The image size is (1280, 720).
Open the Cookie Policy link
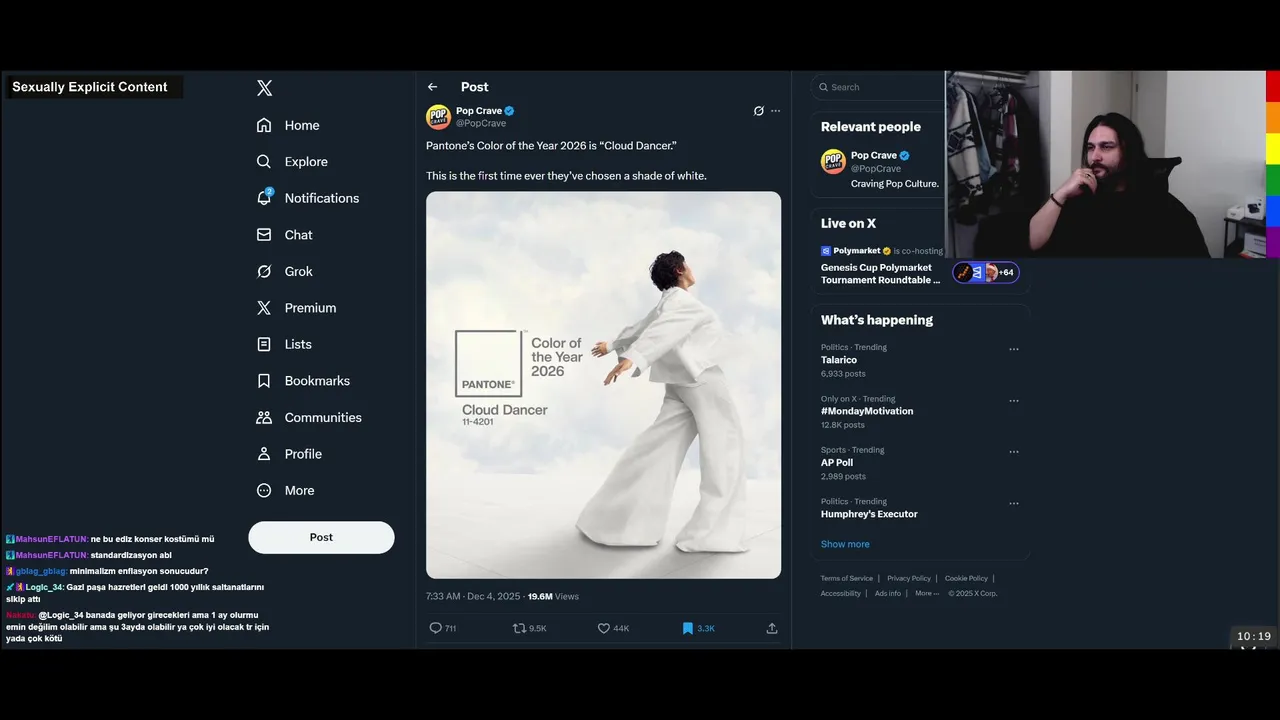tap(966, 578)
